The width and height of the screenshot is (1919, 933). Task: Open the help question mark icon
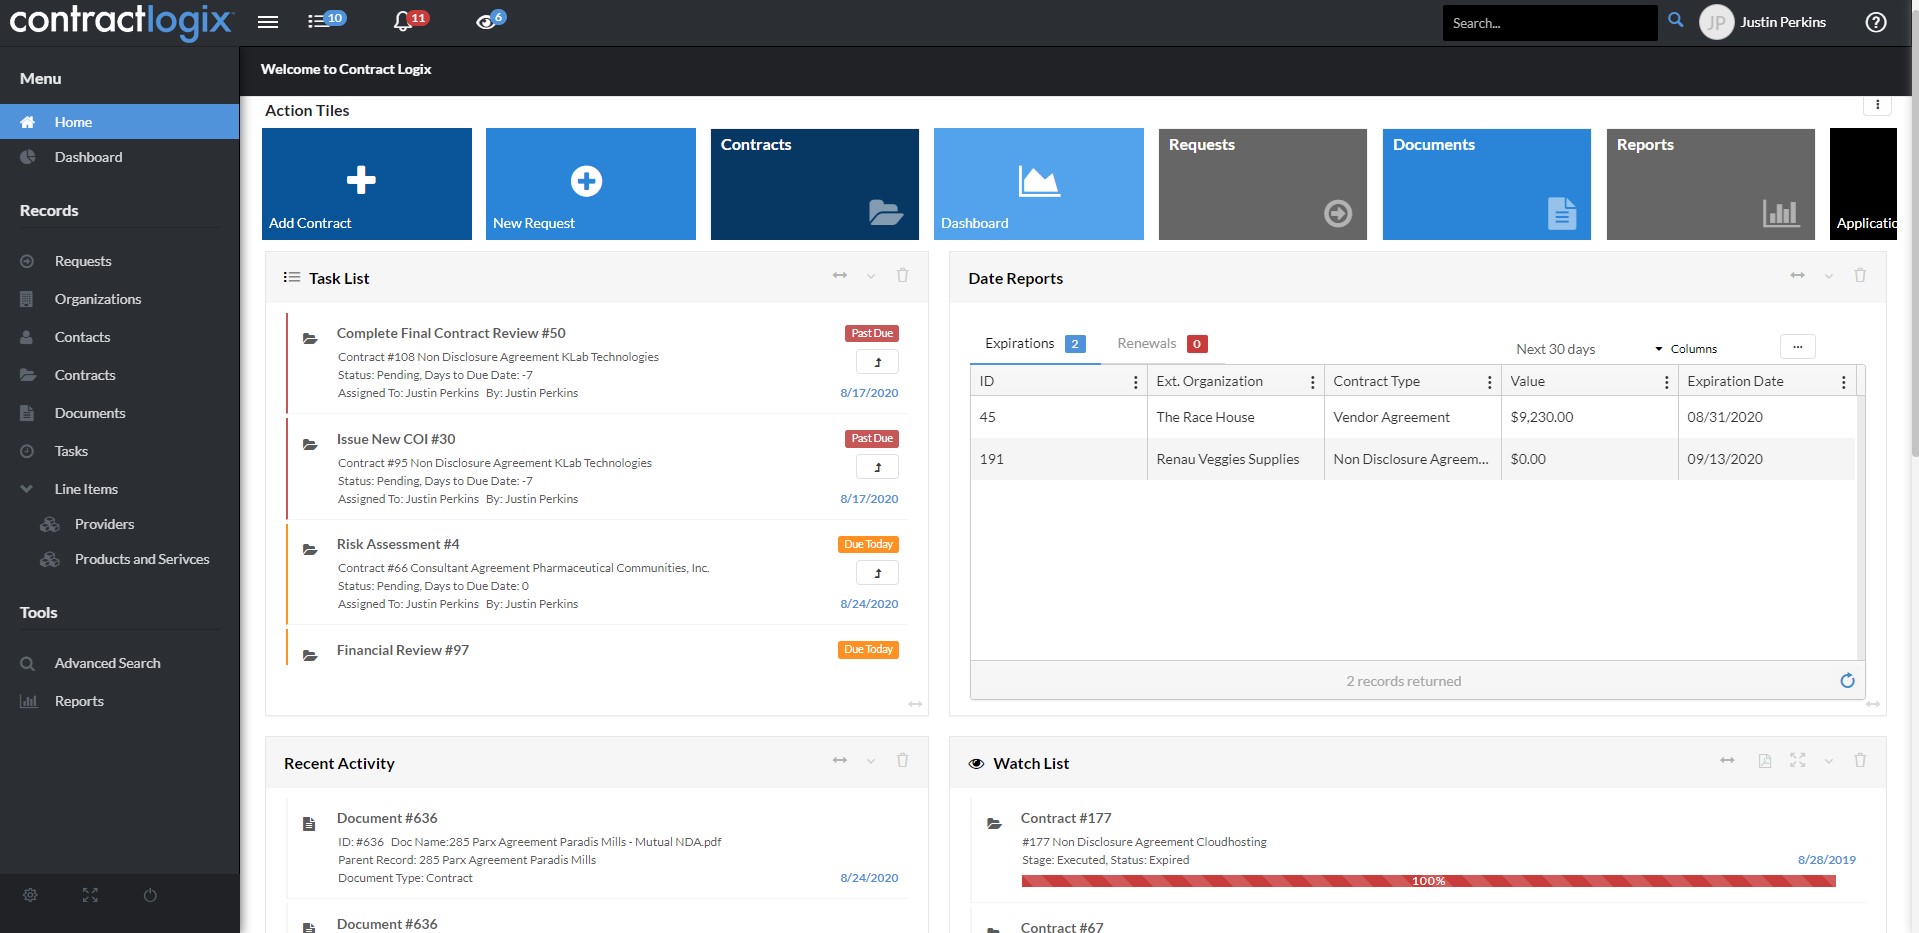1876,22
